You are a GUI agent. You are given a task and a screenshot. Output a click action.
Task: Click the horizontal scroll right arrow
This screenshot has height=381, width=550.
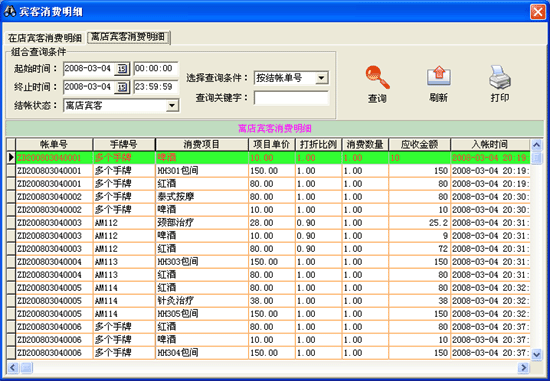pos(523,368)
